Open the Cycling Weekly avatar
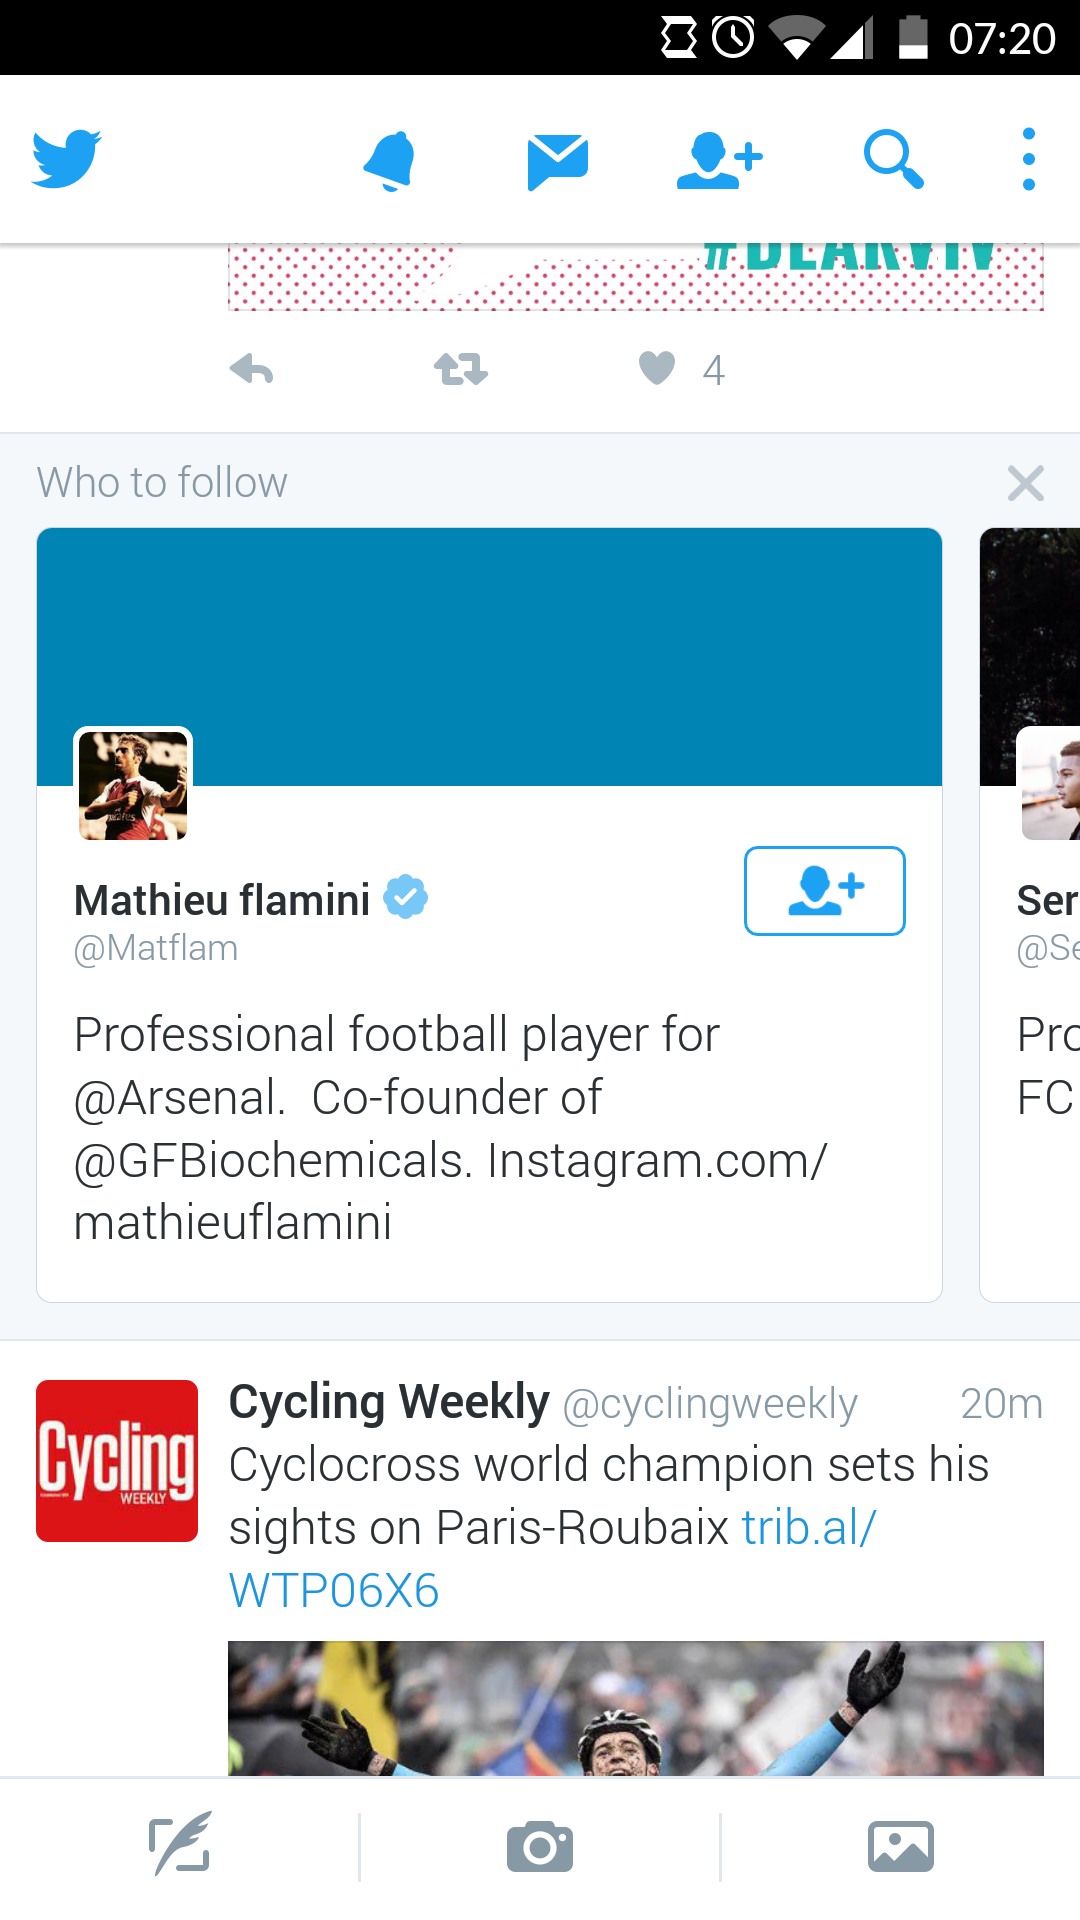 click(117, 1461)
